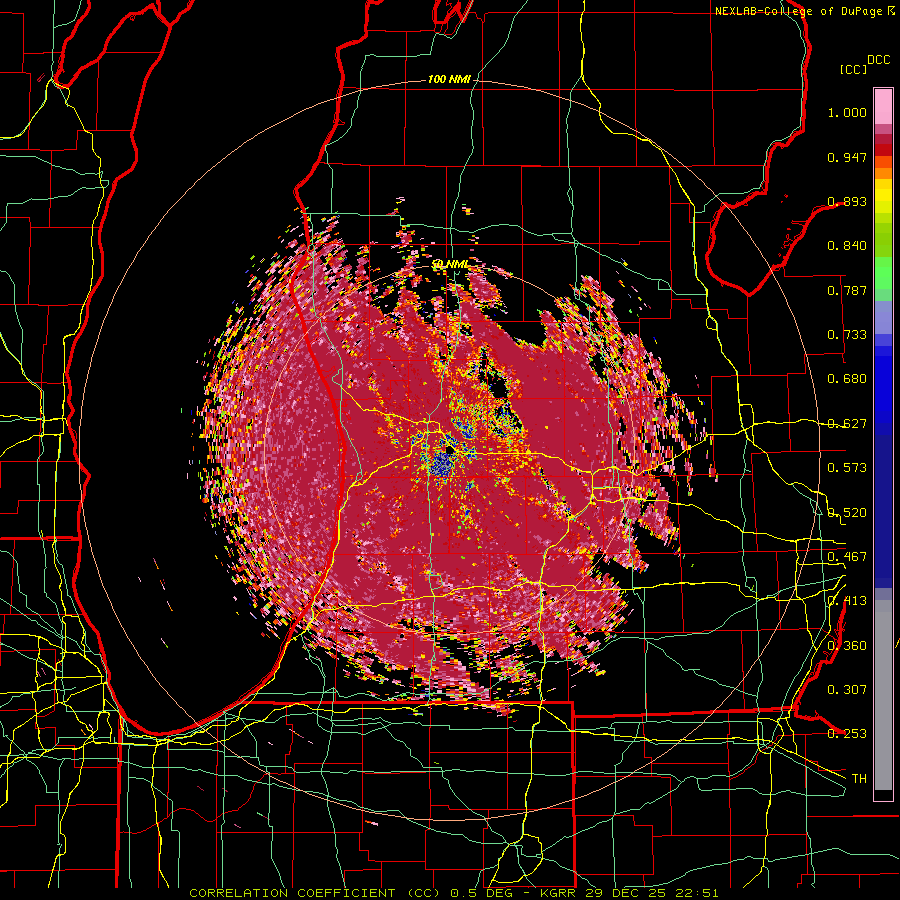Click the 50 NMI range ring label
The image size is (900, 900).
450,265
